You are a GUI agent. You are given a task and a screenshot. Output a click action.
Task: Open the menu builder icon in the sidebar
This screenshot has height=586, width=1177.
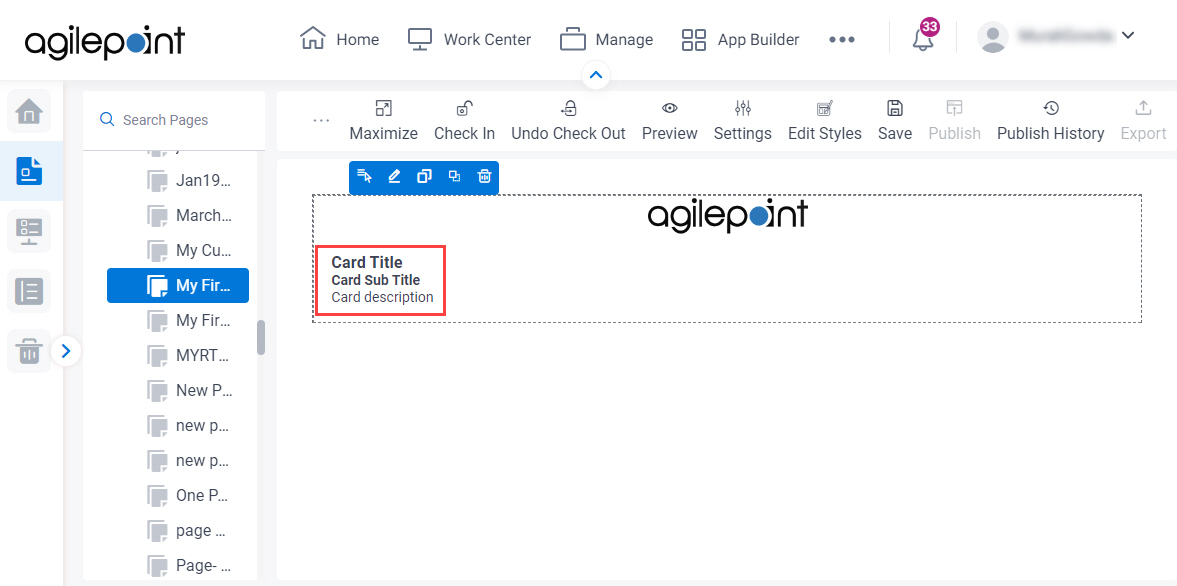[29, 231]
